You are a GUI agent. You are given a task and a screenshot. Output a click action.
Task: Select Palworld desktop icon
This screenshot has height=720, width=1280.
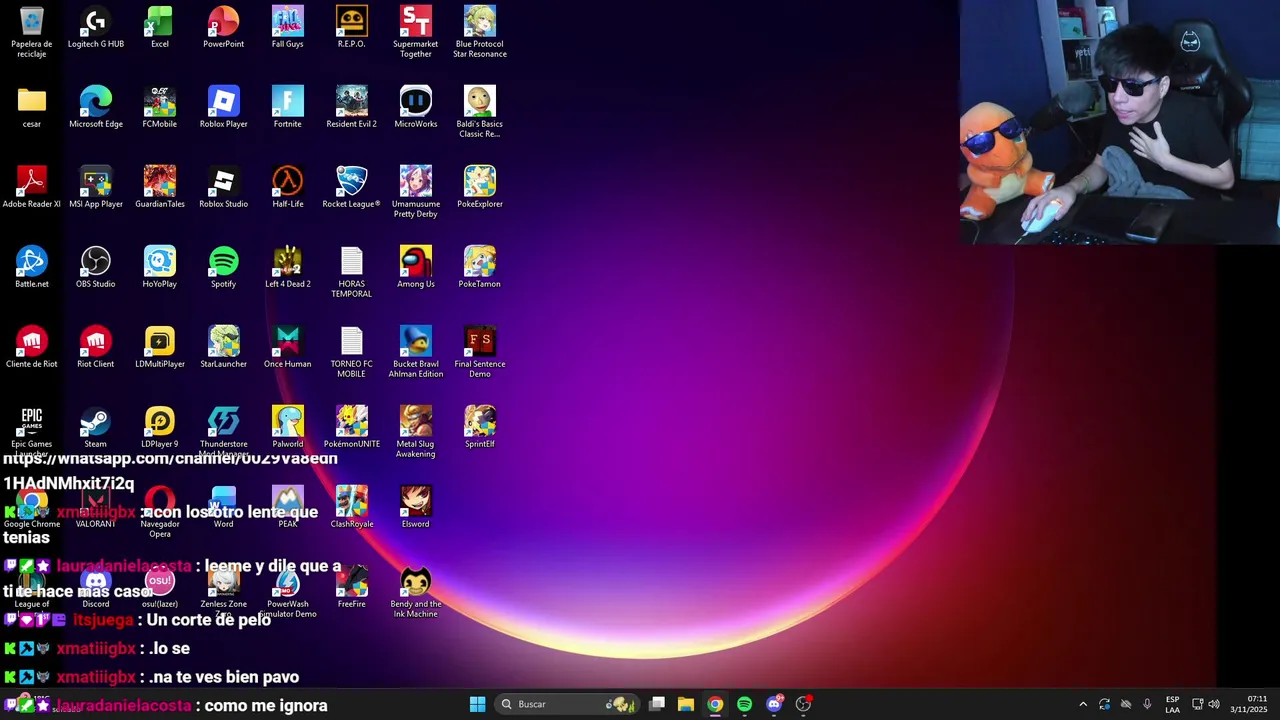coord(288,428)
